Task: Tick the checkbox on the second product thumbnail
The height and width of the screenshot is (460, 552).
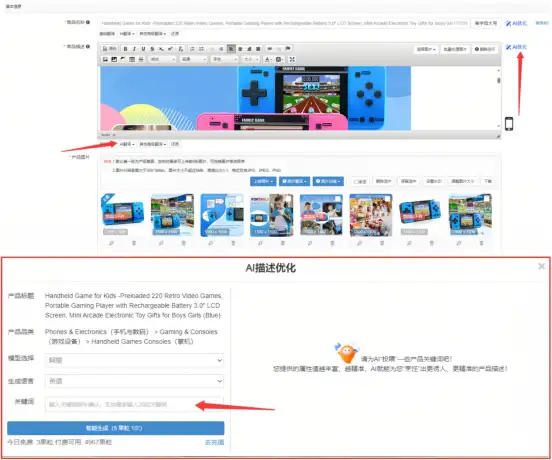Action: [189, 199]
